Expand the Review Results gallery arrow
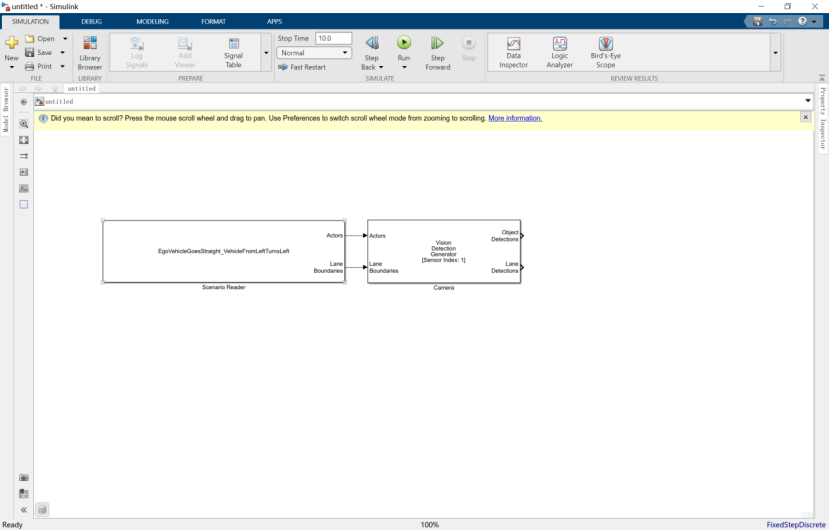The image size is (830, 530). pos(775,53)
